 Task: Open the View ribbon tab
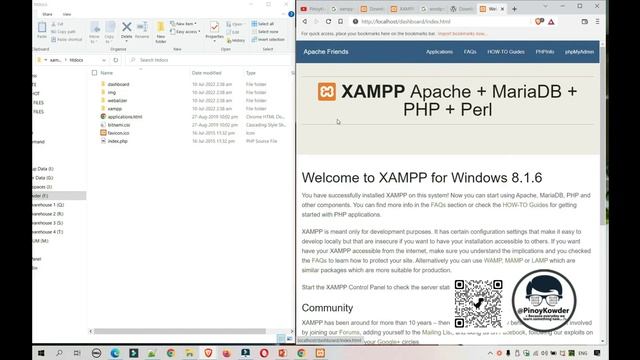[67, 14]
